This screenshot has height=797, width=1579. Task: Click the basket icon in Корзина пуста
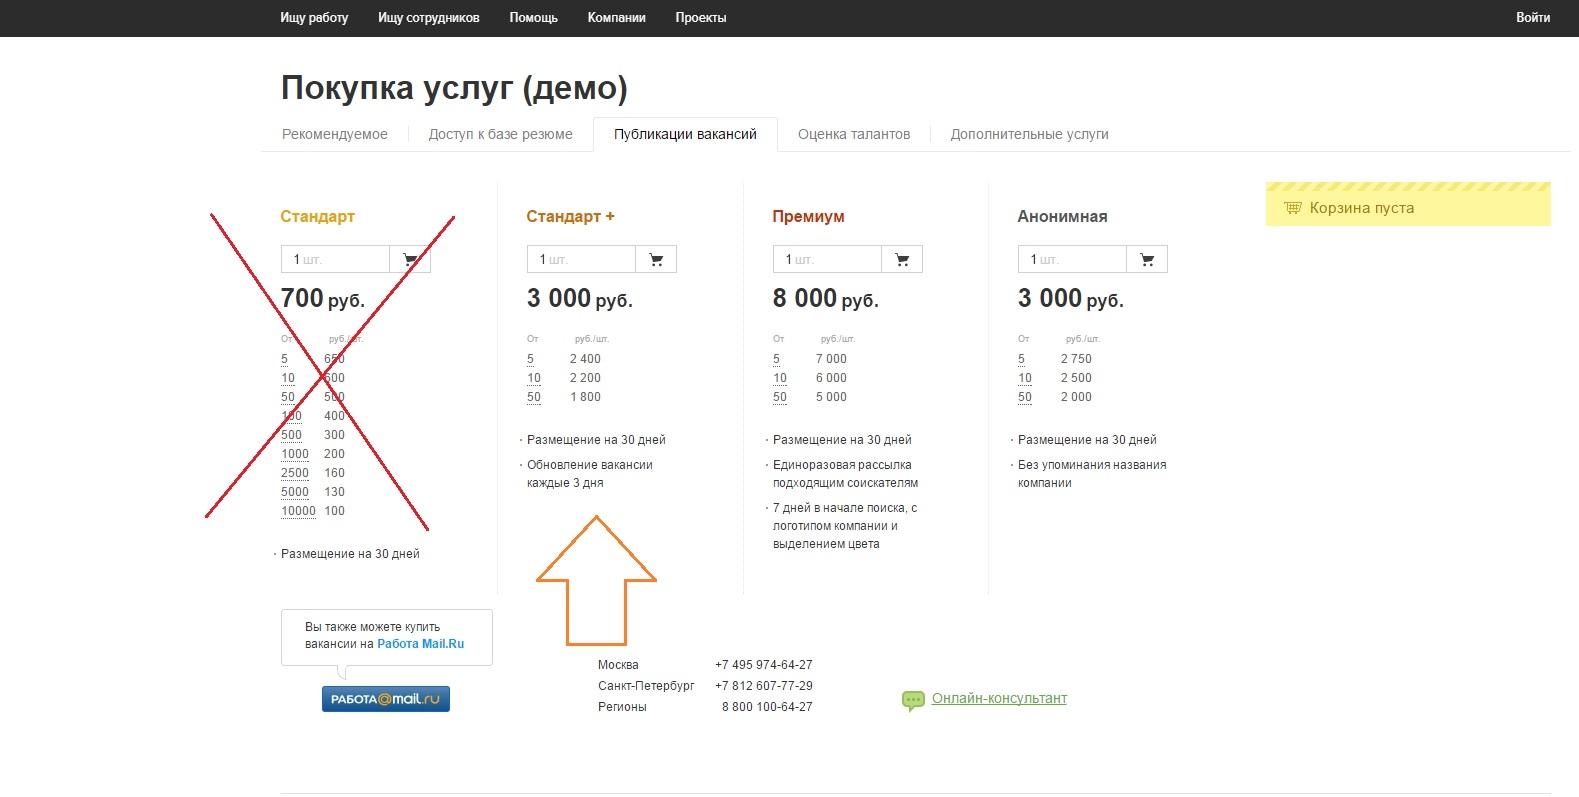click(x=1292, y=208)
